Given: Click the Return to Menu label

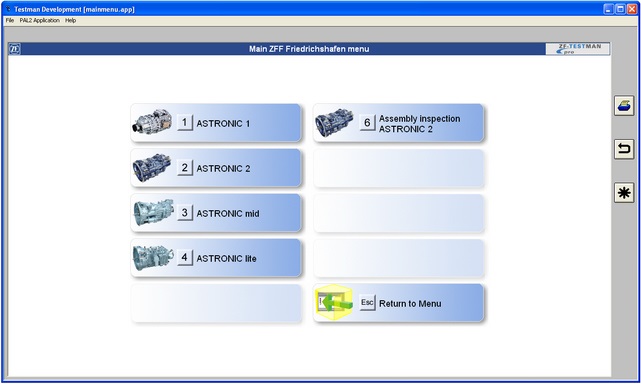Looking at the screenshot, I should tap(410, 303).
